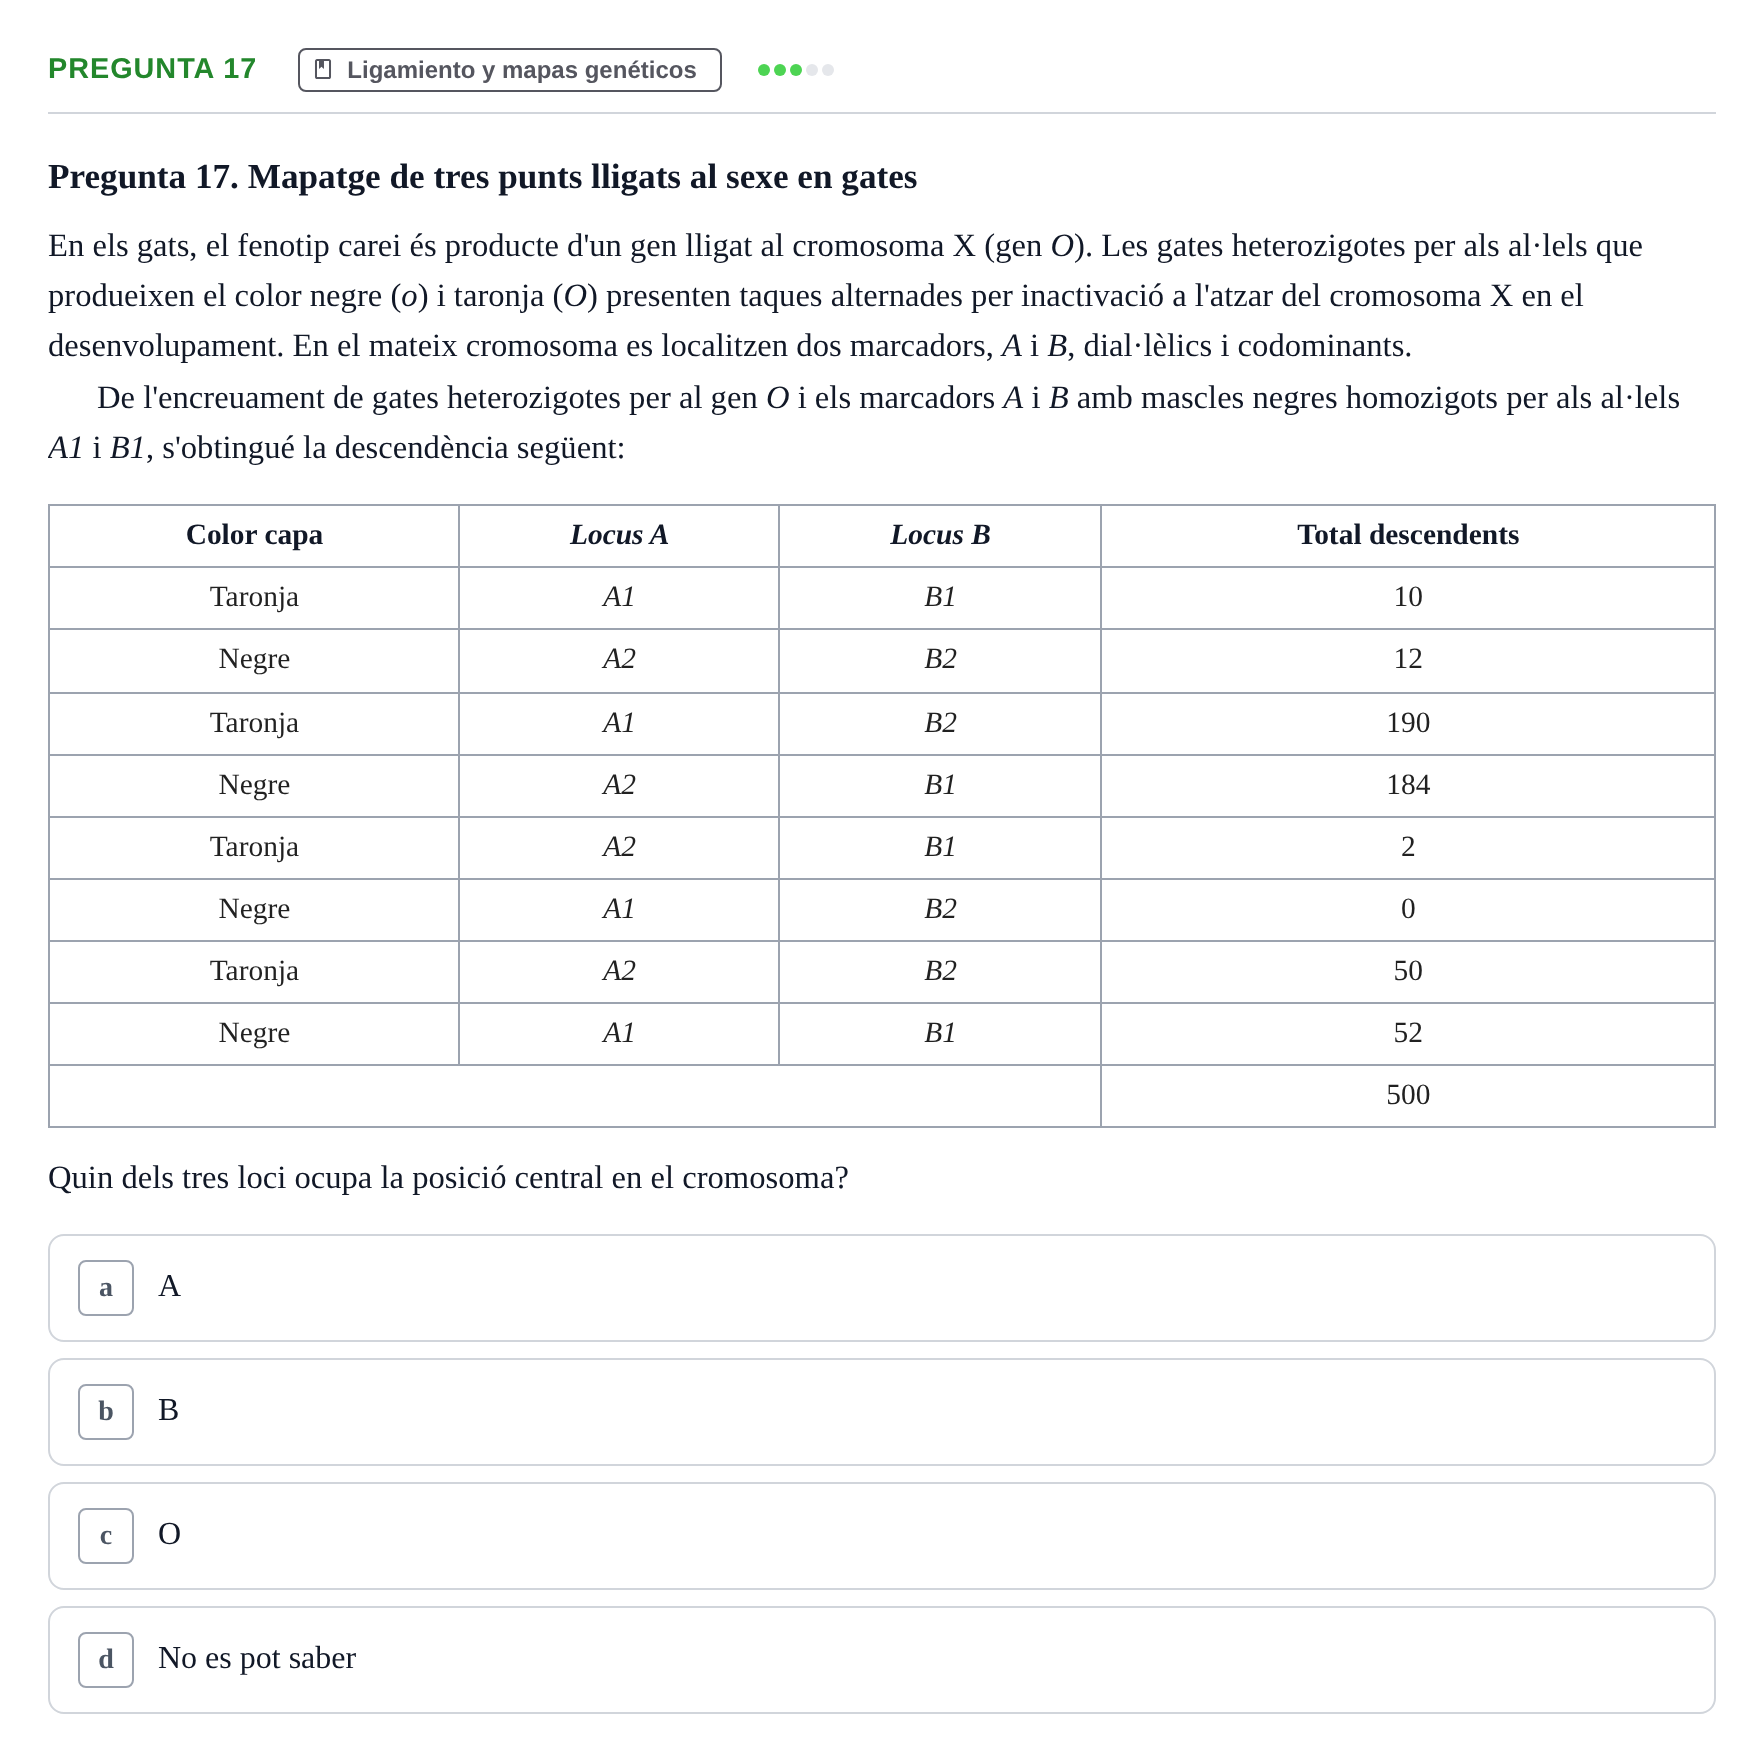Select the letter a answer badge
Screen dimensions: 1764x1764
[106, 1288]
